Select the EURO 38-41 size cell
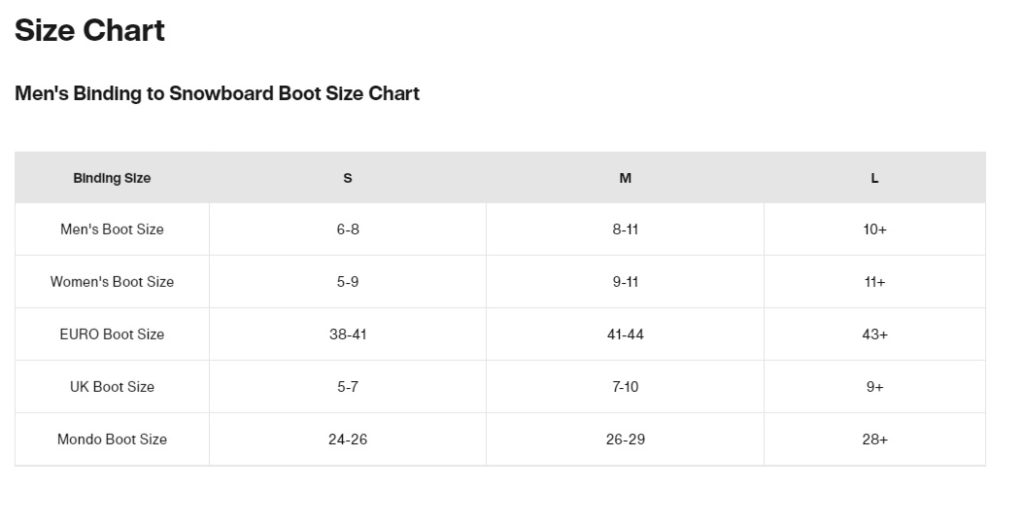The image size is (1024, 528). [348, 334]
